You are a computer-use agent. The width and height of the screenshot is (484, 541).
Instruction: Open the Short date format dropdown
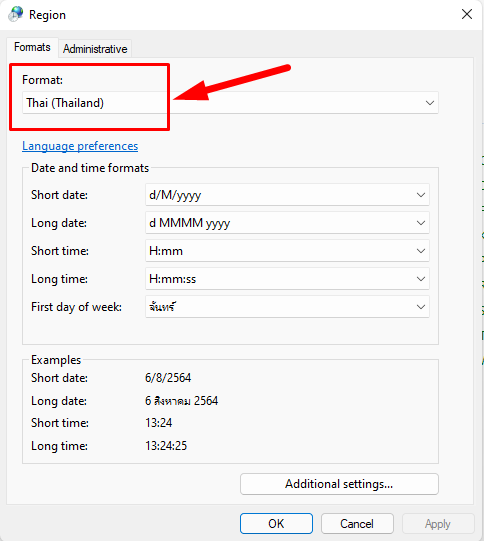point(287,195)
